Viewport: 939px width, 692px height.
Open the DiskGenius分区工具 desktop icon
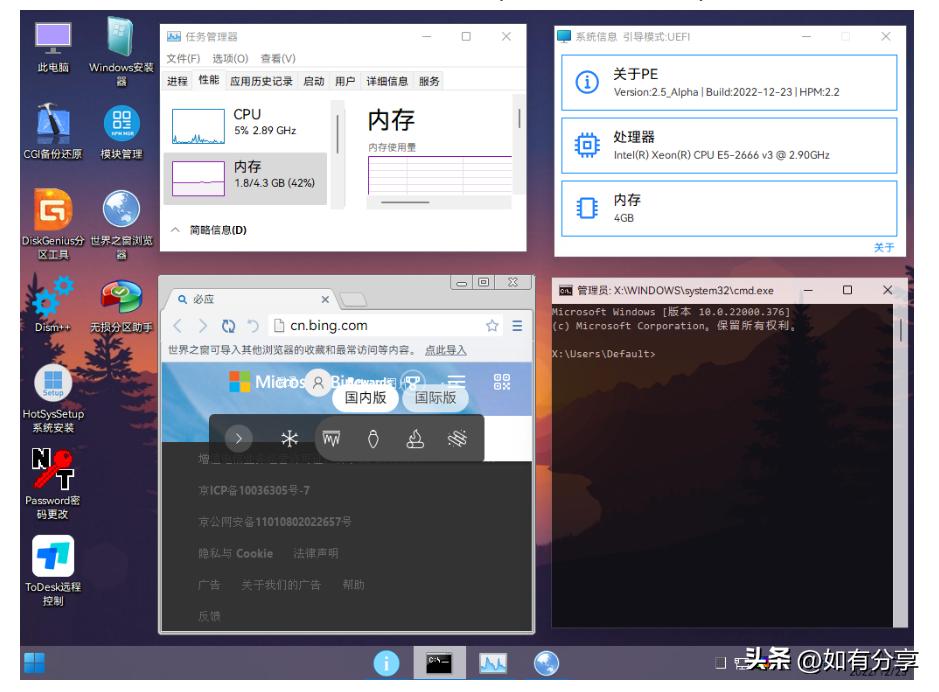[53, 224]
